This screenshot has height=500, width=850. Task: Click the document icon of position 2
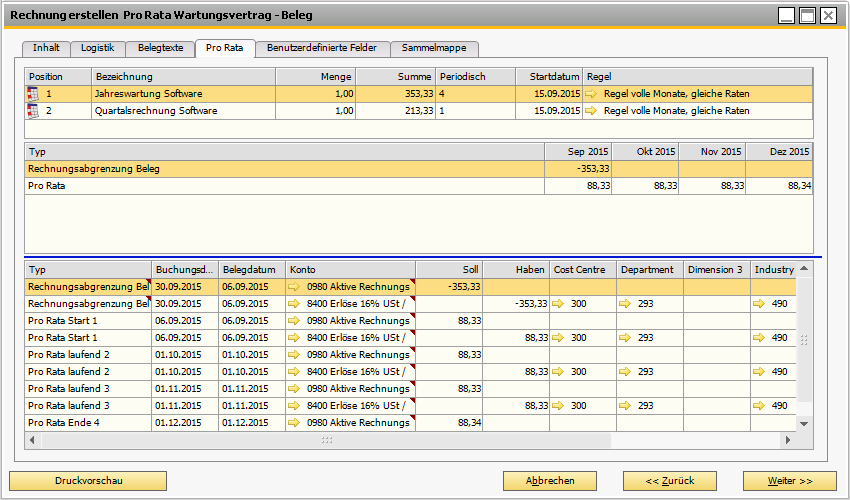pos(33,111)
